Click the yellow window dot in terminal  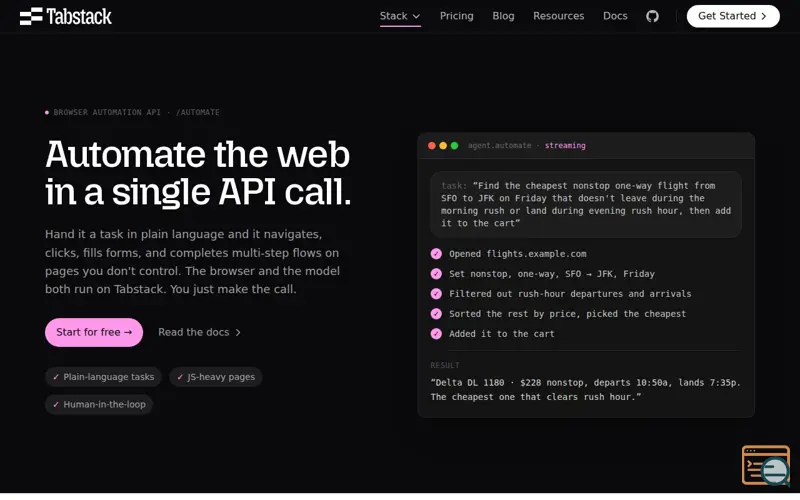tap(443, 145)
